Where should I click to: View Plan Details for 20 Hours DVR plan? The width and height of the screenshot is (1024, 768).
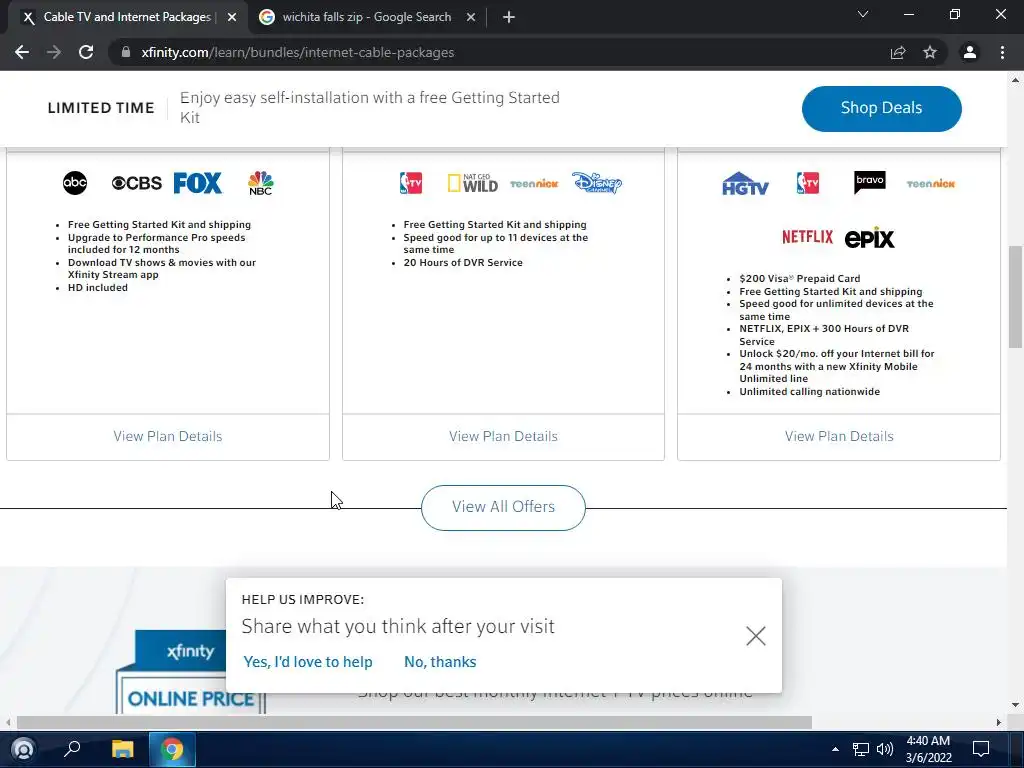504,436
